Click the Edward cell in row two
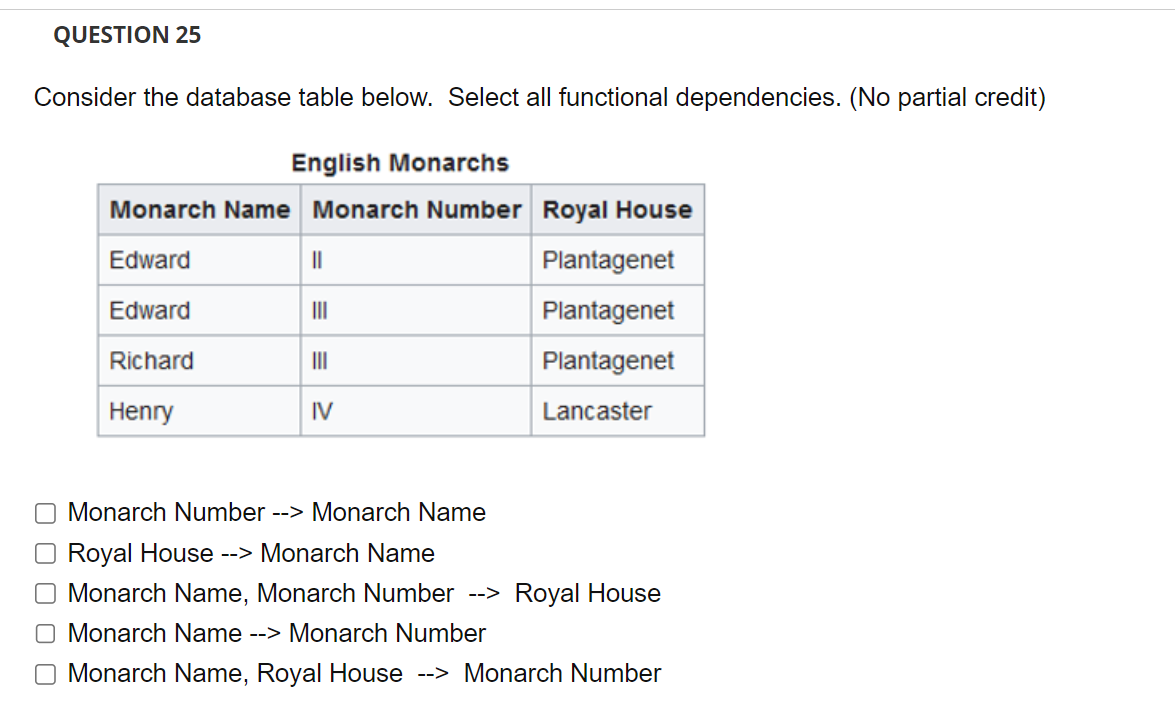The width and height of the screenshot is (1175, 727). pos(150,310)
